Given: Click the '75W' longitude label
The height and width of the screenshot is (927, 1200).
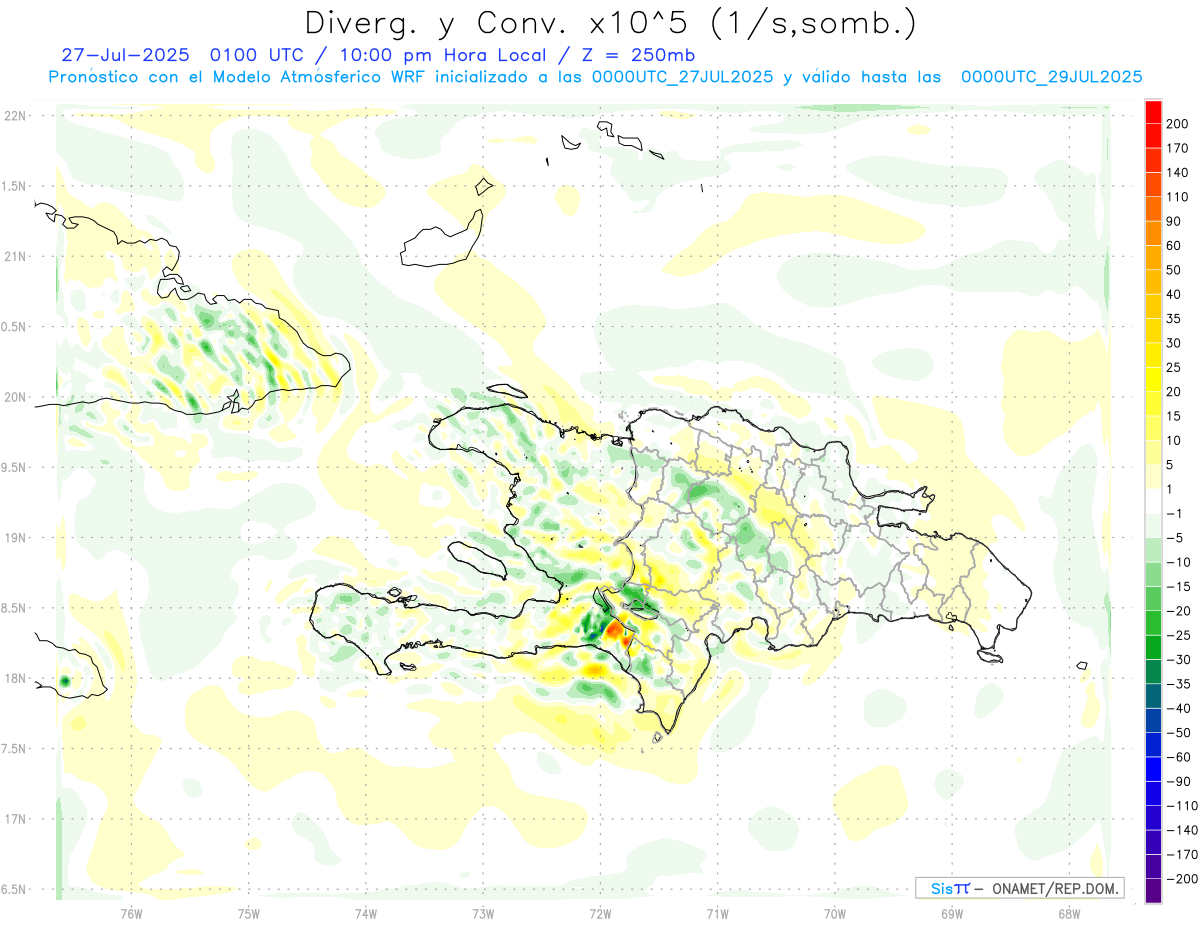Looking at the screenshot, I should (249, 913).
